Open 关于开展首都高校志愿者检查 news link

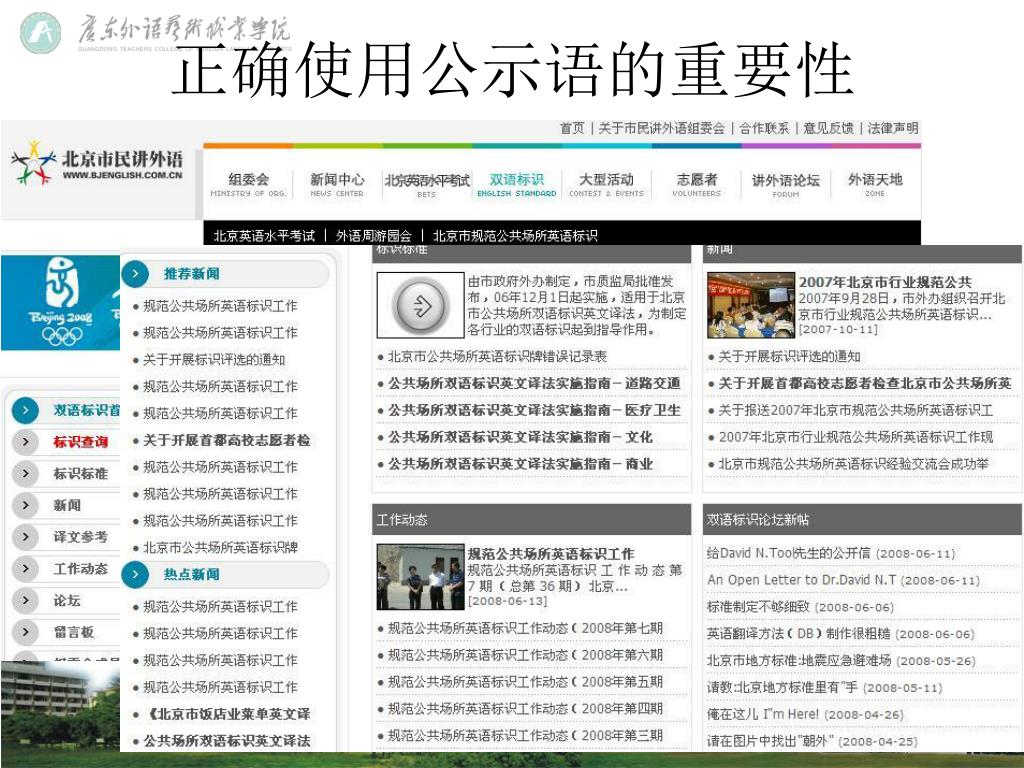pos(865,383)
